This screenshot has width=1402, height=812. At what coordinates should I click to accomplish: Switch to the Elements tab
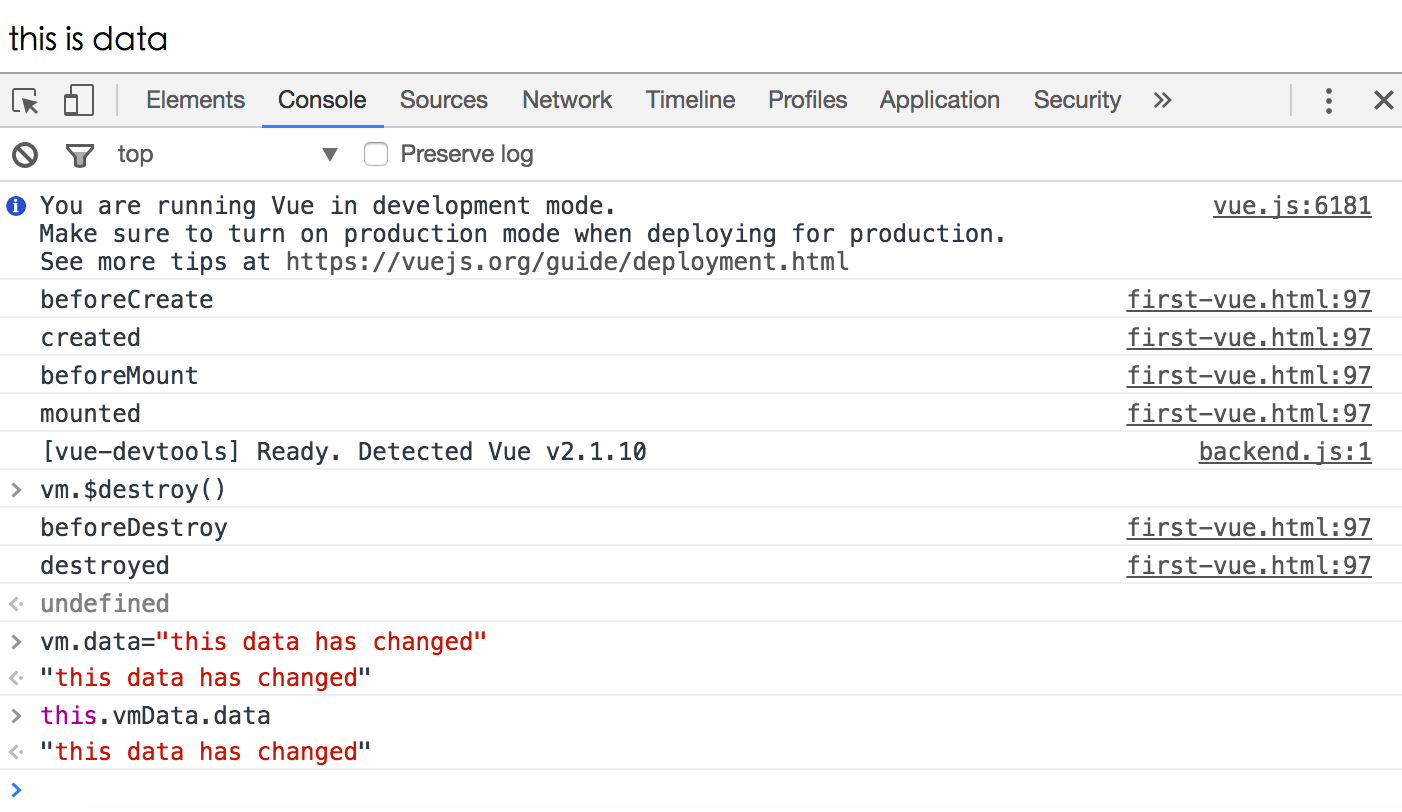195,101
